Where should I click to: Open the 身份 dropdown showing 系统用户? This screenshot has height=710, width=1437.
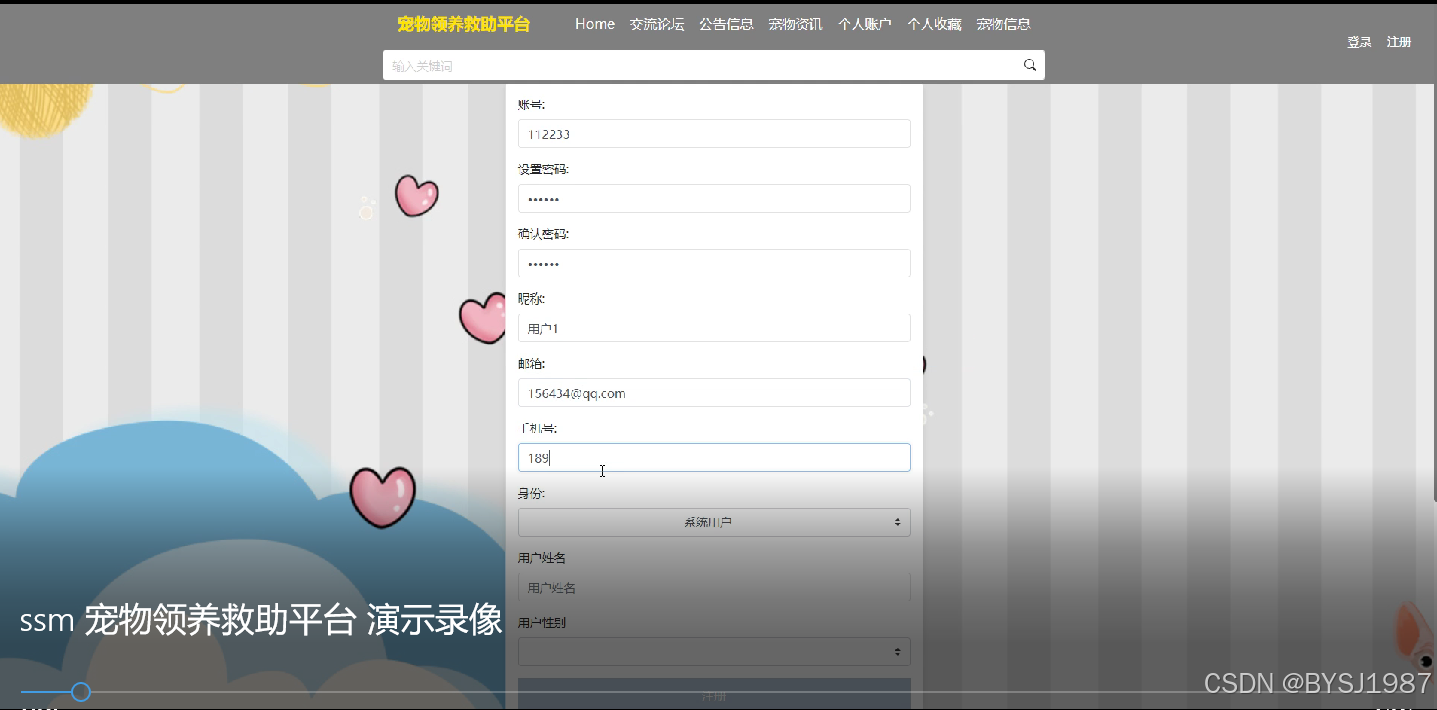pos(714,522)
